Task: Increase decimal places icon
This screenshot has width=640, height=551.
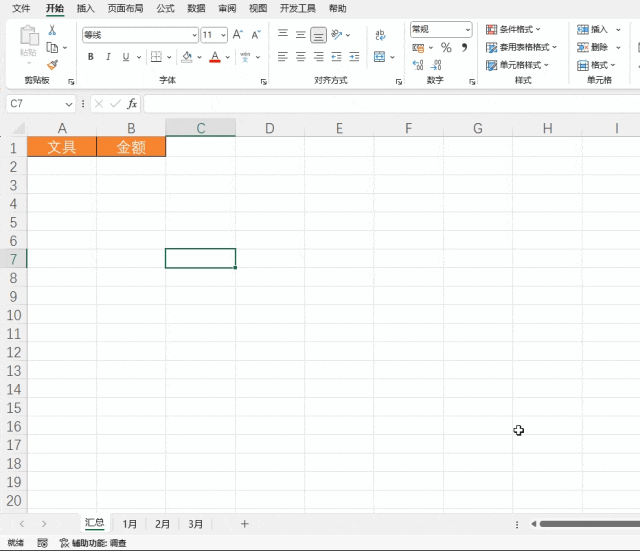Action: coord(418,65)
